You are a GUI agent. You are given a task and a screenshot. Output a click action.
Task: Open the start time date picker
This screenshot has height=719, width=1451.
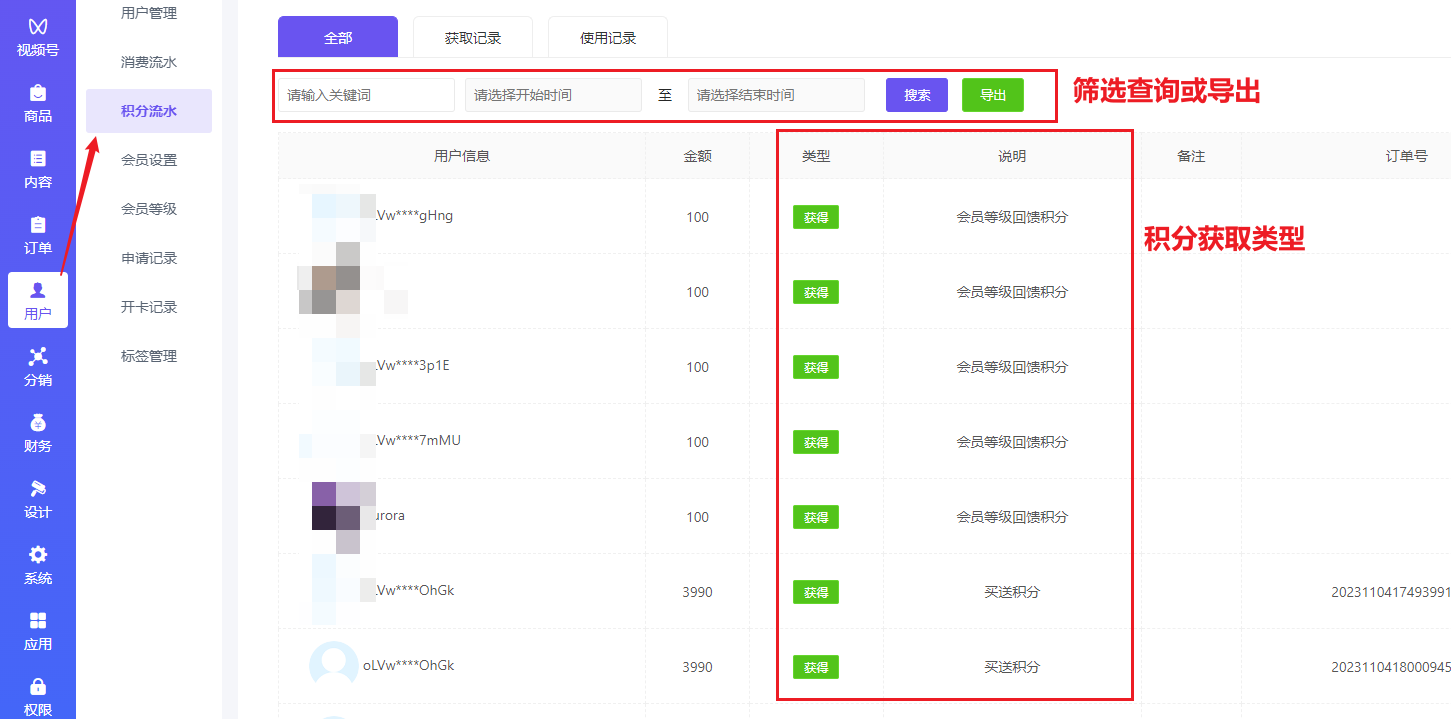coord(554,94)
